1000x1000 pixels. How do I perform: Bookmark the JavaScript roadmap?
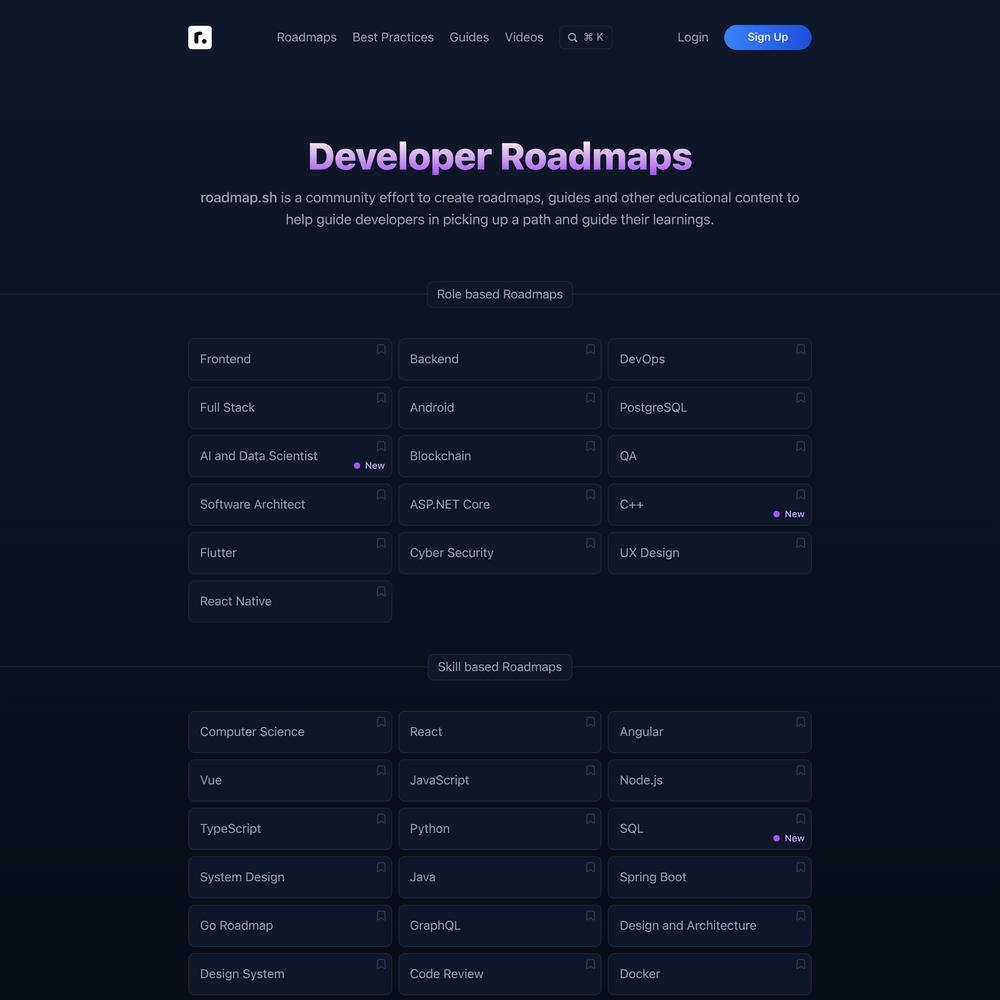pos(591,770)
